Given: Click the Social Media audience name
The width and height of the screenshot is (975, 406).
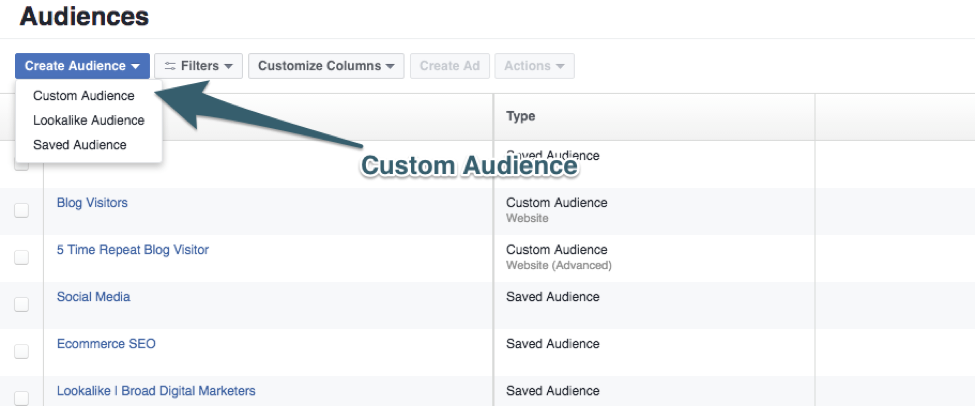Looking at the screenshot, I should click(93, 297).
